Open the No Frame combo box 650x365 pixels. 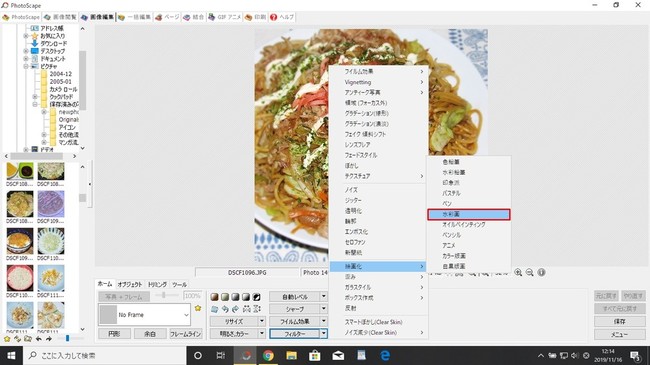coord(144,315)
